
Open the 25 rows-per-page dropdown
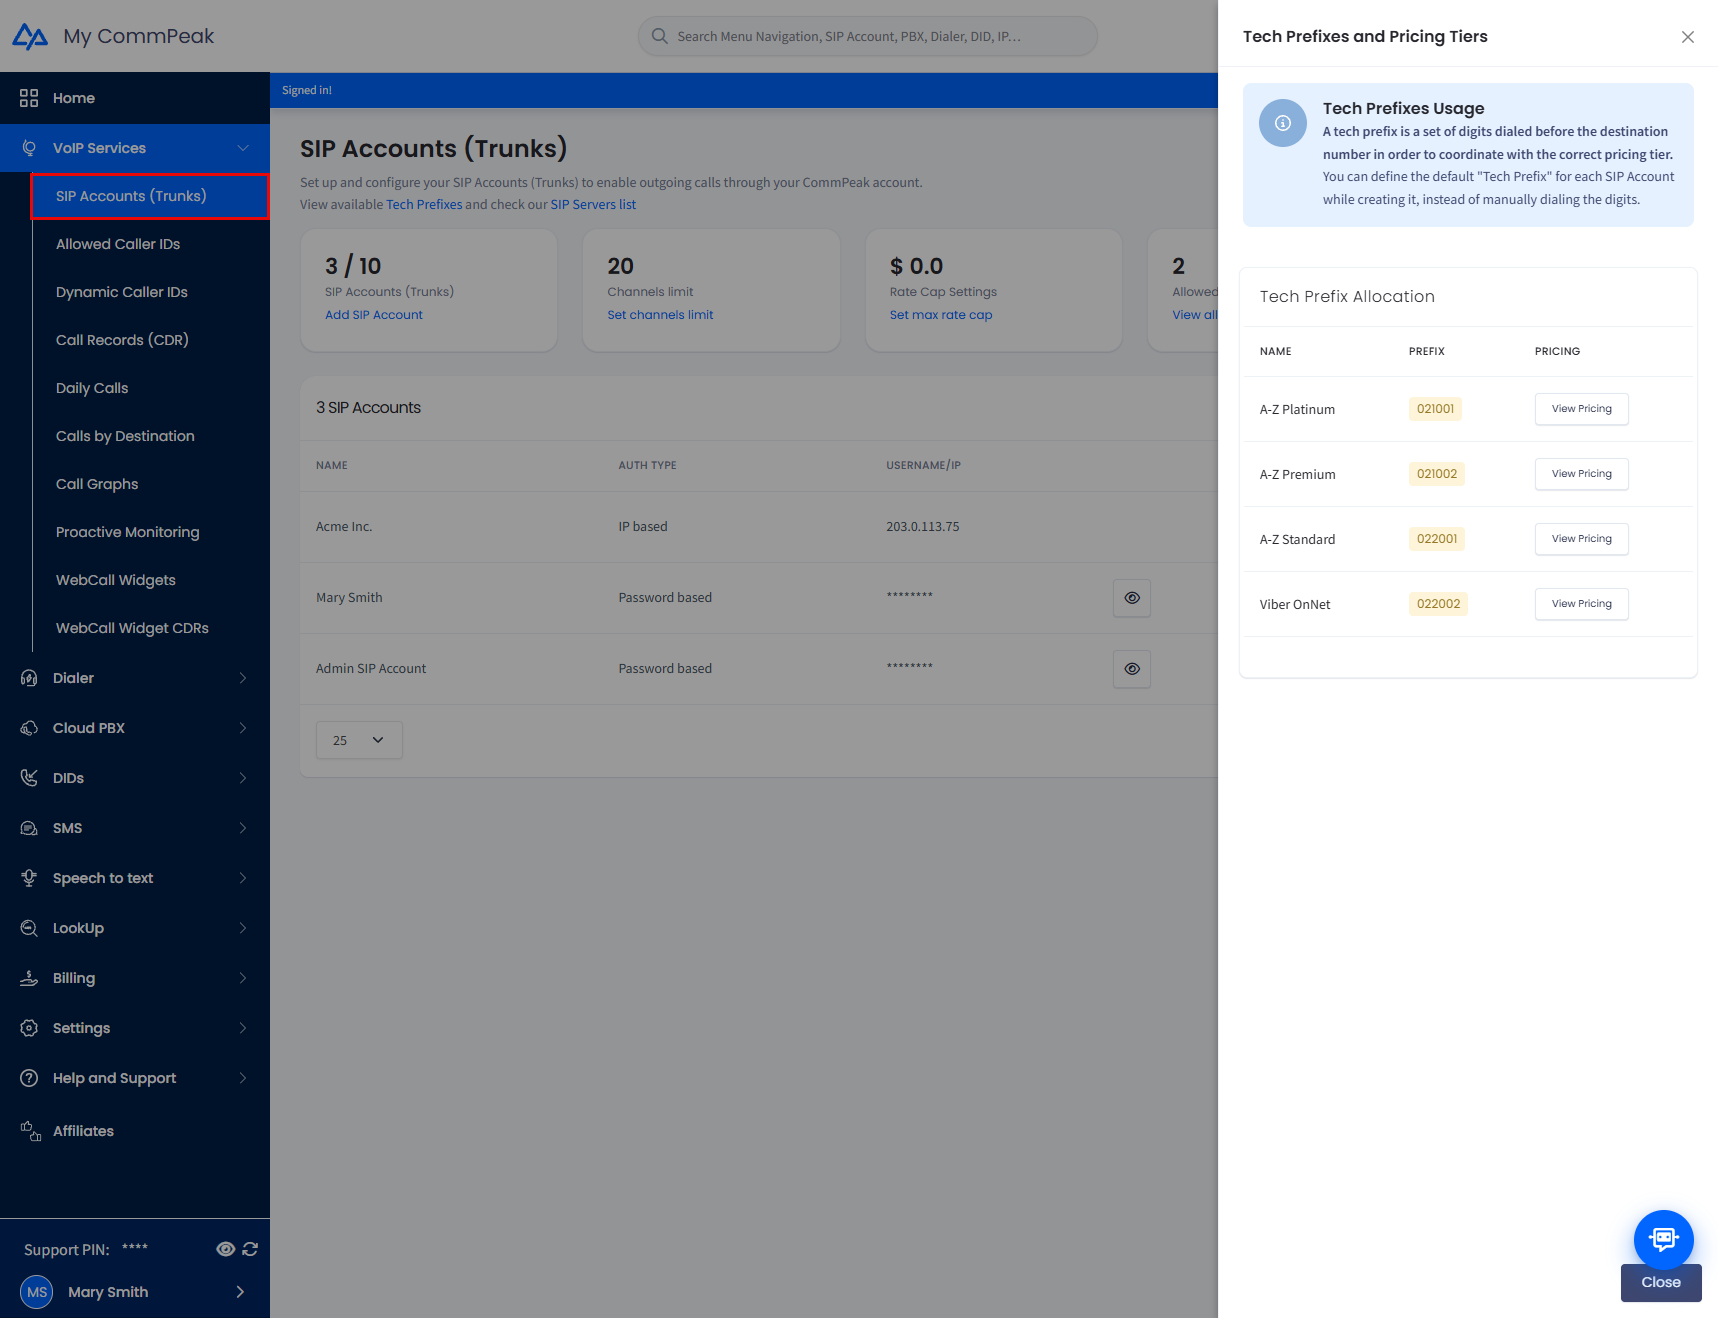click(359, 740)
